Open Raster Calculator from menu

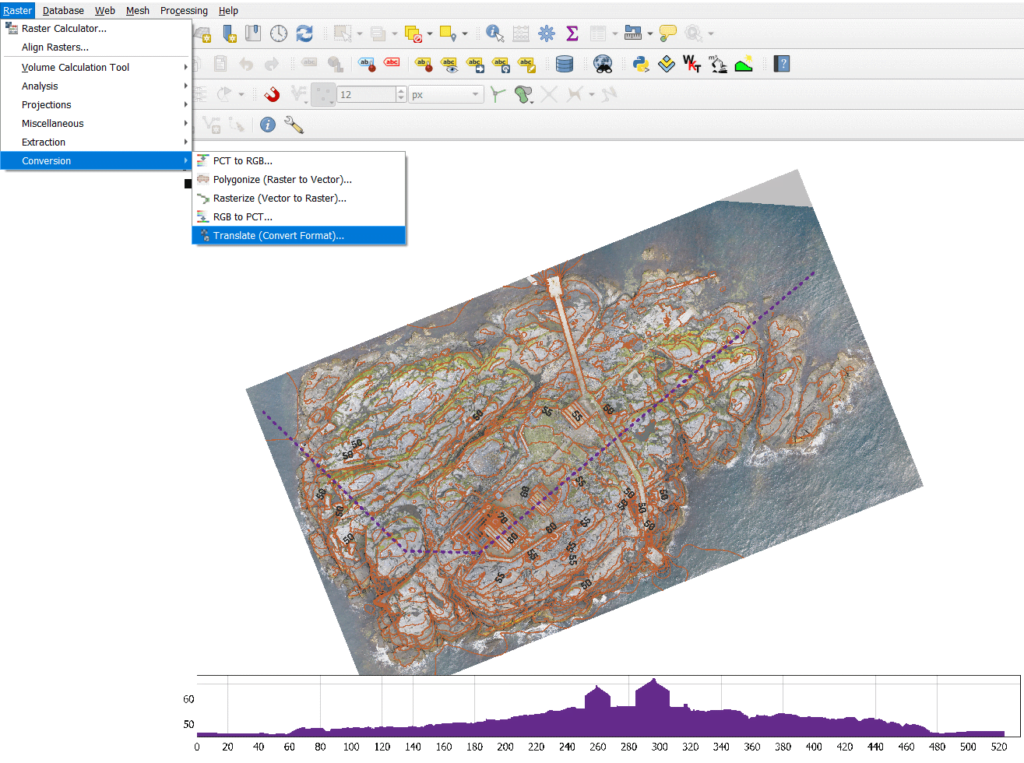[x=64, y=29]
